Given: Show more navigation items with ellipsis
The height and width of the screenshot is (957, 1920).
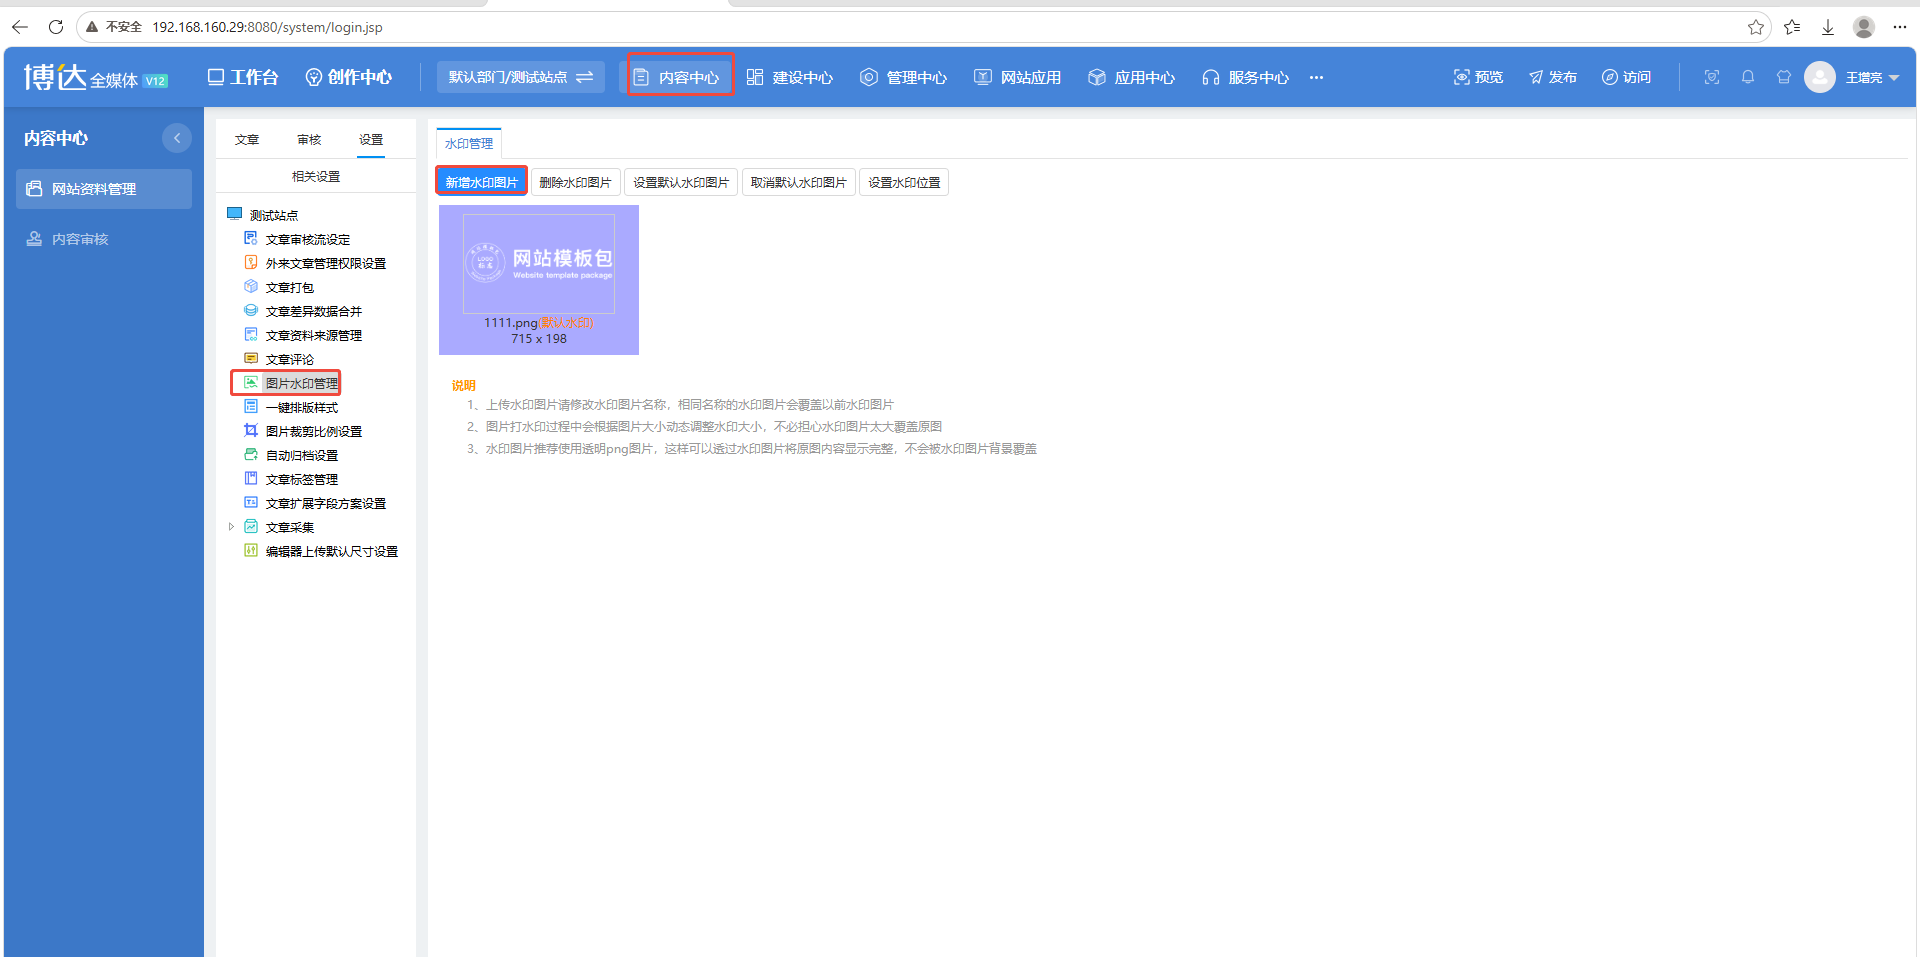Looking at the screenshot, I should [x=1316, y=77].
